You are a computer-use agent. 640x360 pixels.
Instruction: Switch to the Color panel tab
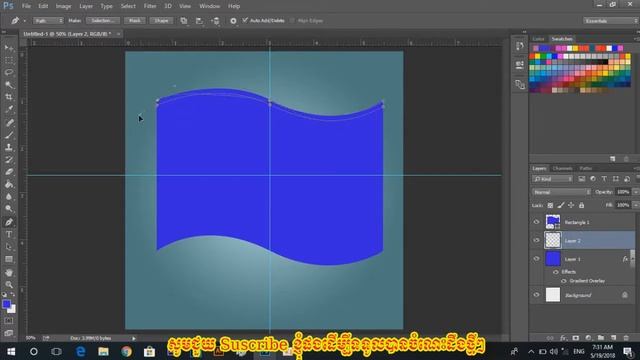[538, 39]
